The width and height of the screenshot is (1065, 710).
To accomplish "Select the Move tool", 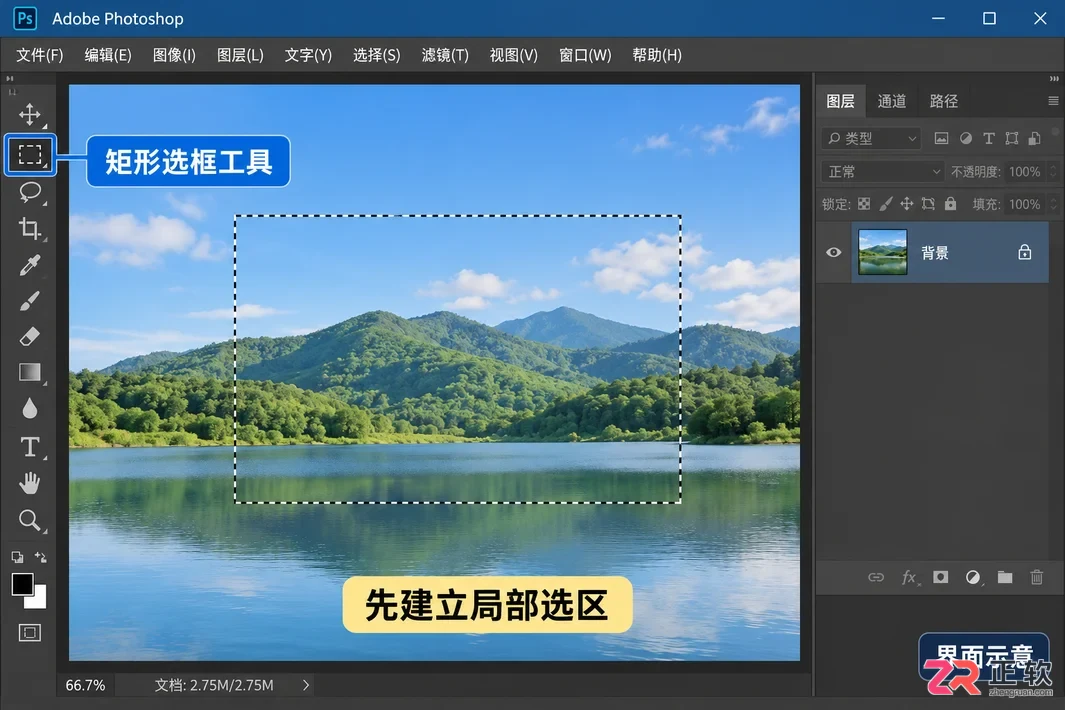I will click(x=29, y=115).
